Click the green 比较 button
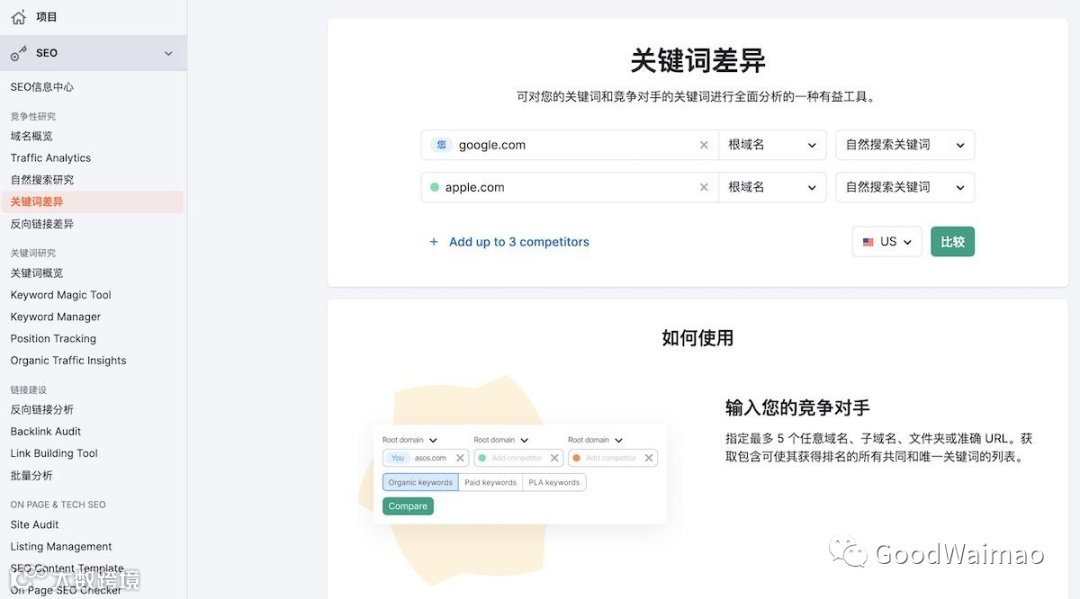 953,242
